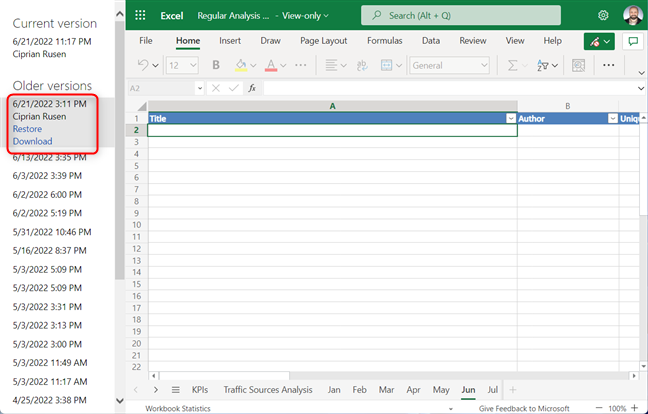Image resolution: width=648 pixels, height=414 pixels.
Task: Open the KPIs sheet tab
Action: [x=200, y=390]
